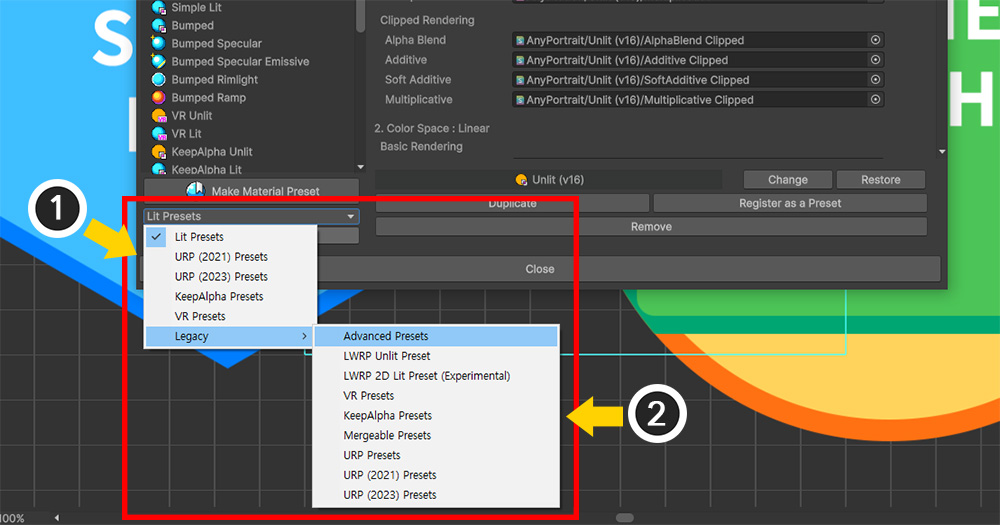Click the VR Unlit material icon
Screen dimensions: 1000x525
(x=159, y=116)
